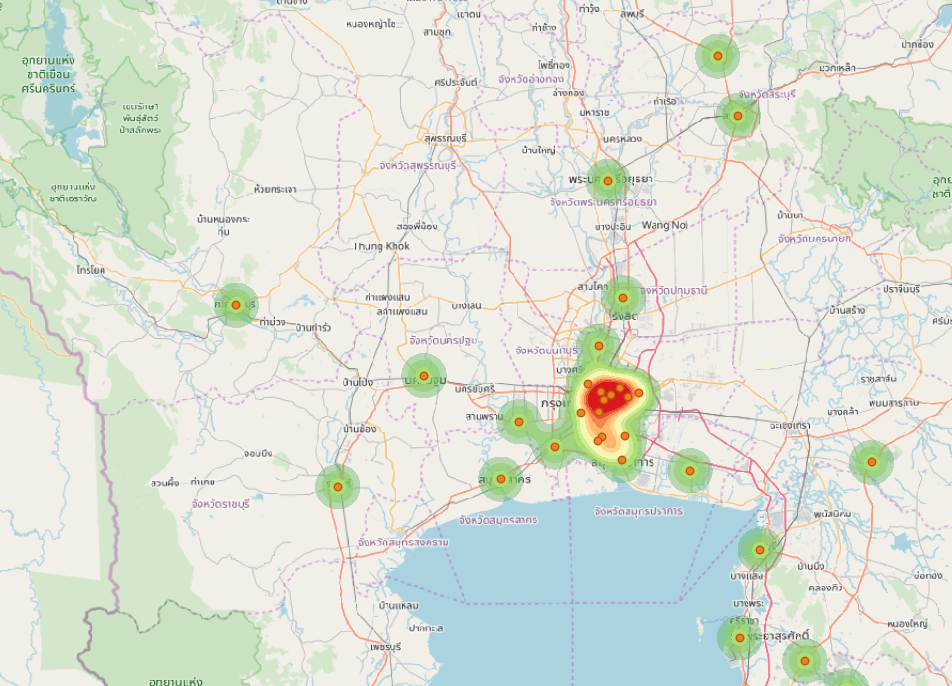Click the heat marker at Ayutthaya
This screenshot has width=952, height=686.
point(608,179)
